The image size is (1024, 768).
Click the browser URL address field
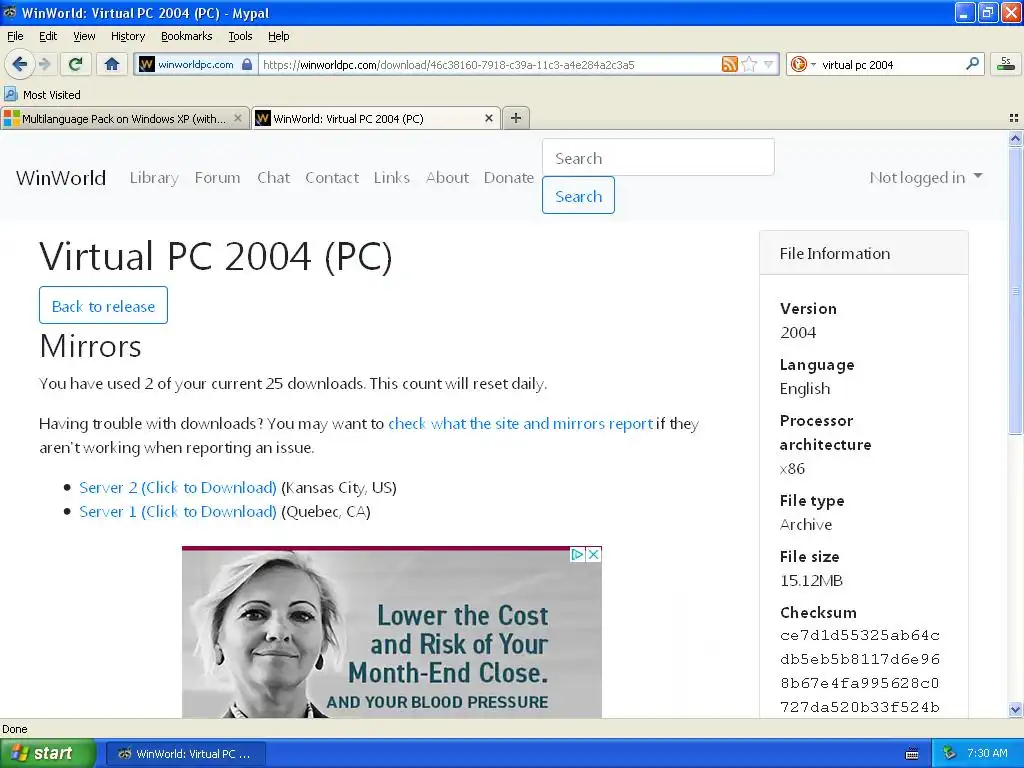point(490,64)
